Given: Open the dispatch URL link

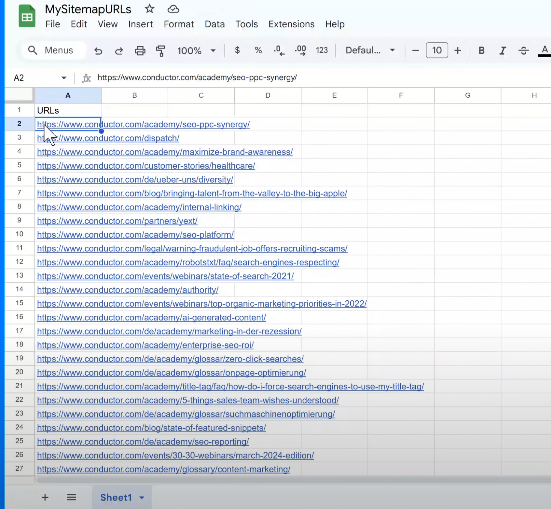Looking at the screenshot, I should pyautogui.click(x=108, y=138).
